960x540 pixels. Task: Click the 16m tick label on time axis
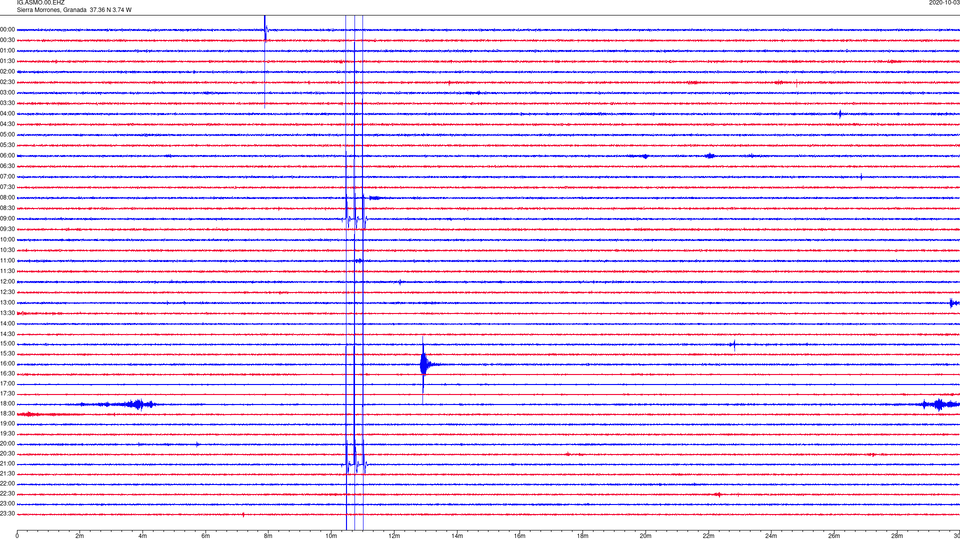click(520, 536)
